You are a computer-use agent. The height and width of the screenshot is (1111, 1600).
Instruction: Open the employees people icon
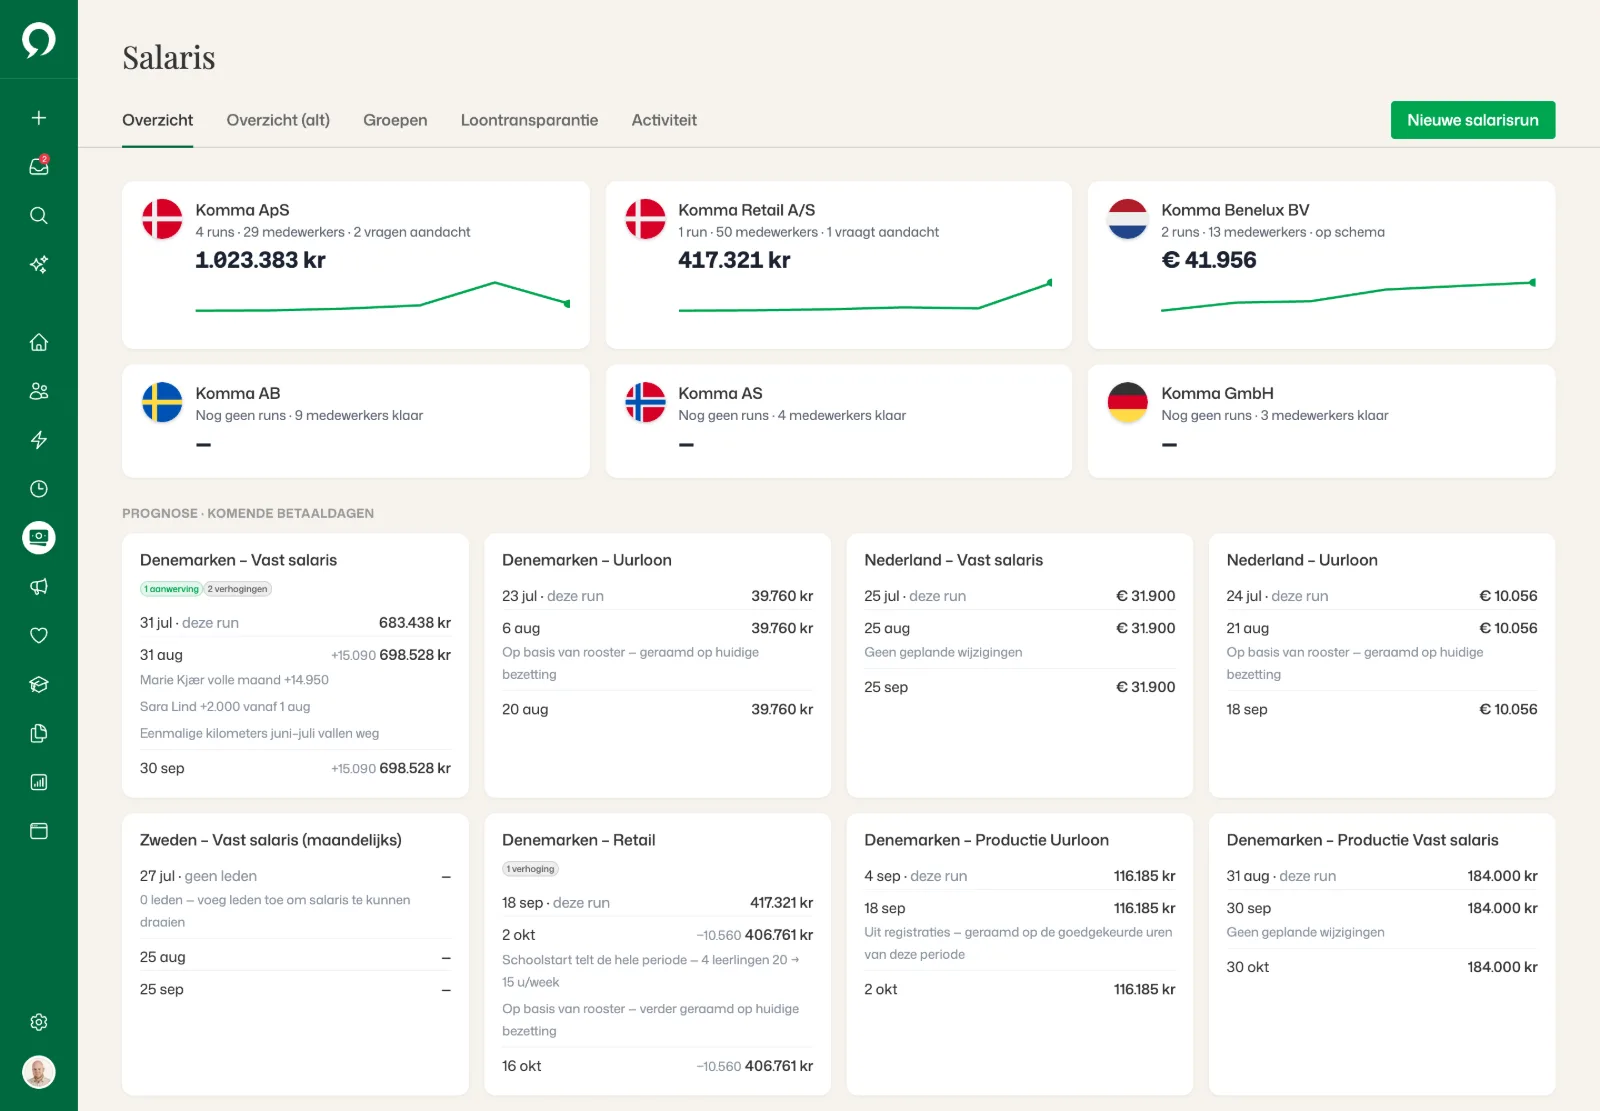tap(39, 391)
